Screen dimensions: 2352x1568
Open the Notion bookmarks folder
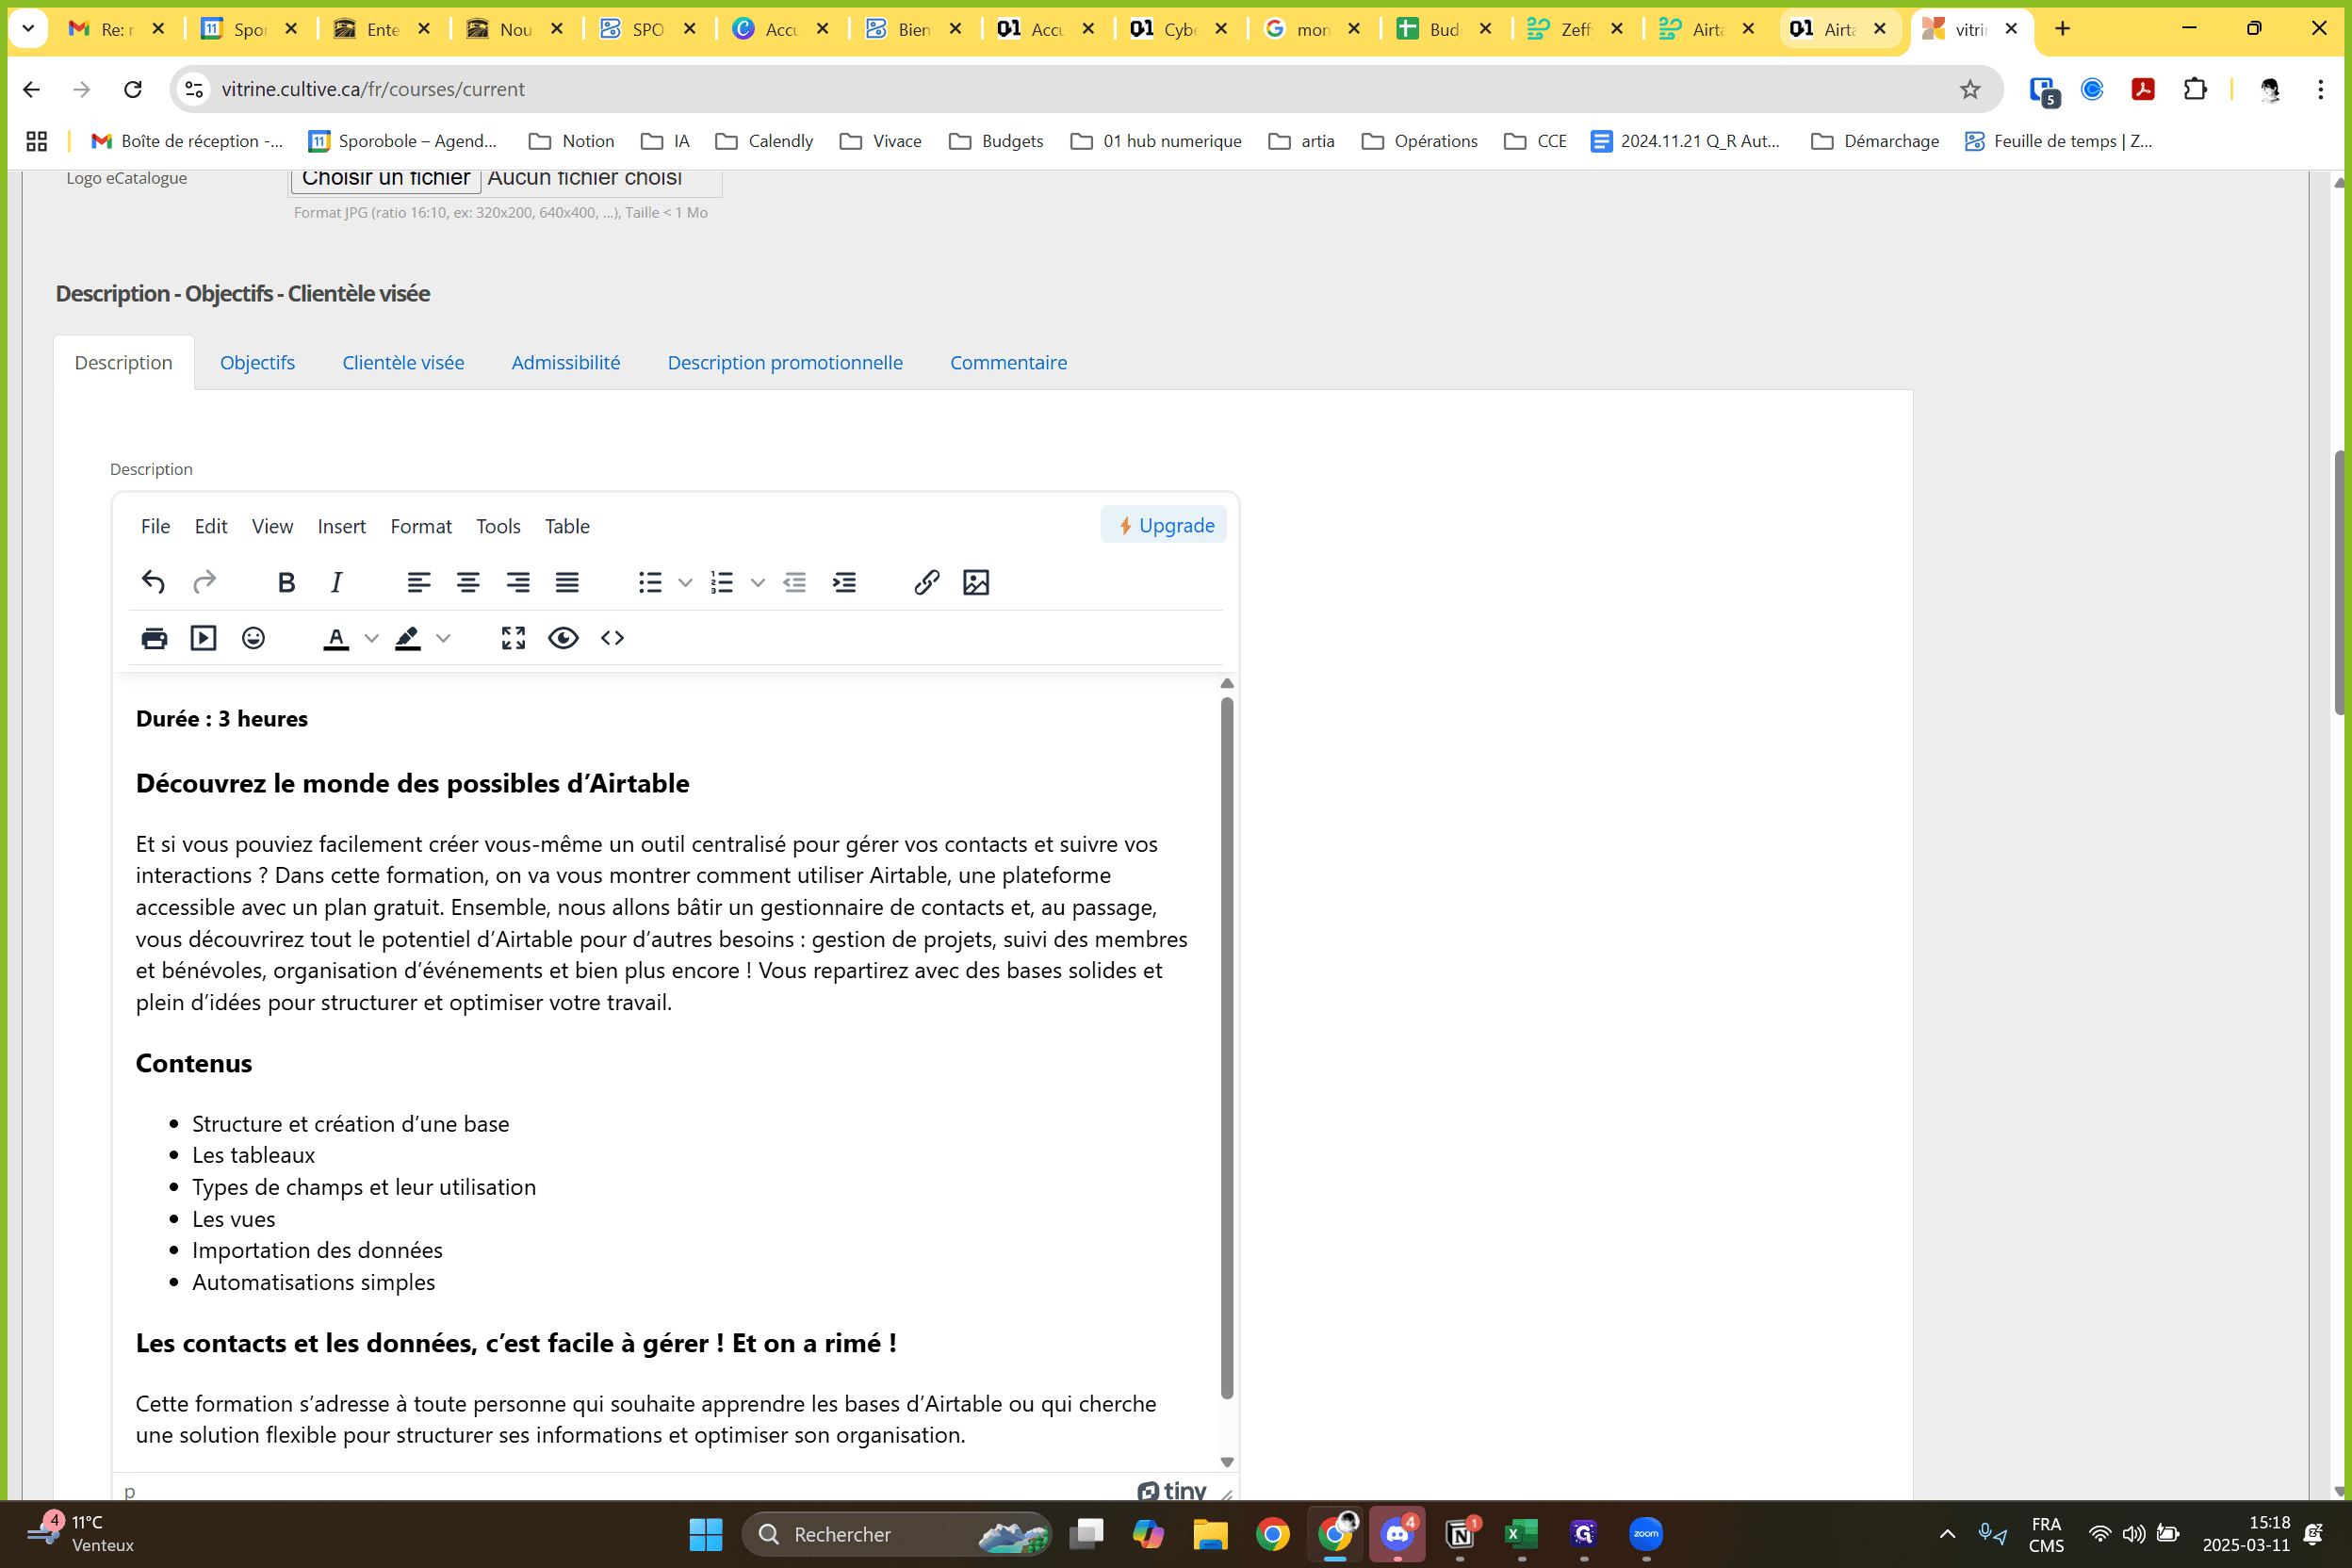click(571, 141)
